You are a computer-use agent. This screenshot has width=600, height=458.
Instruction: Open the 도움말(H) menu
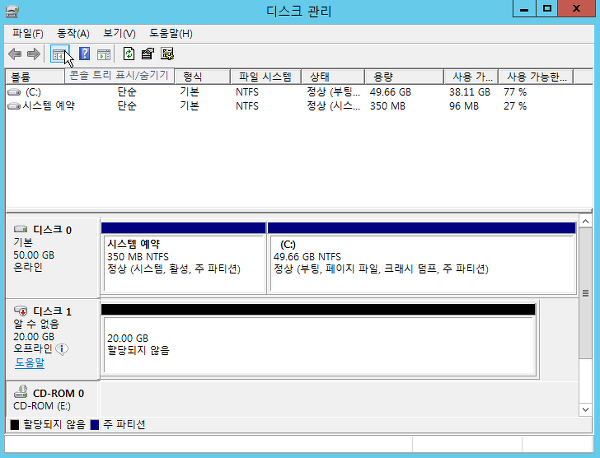click(171, 34)
